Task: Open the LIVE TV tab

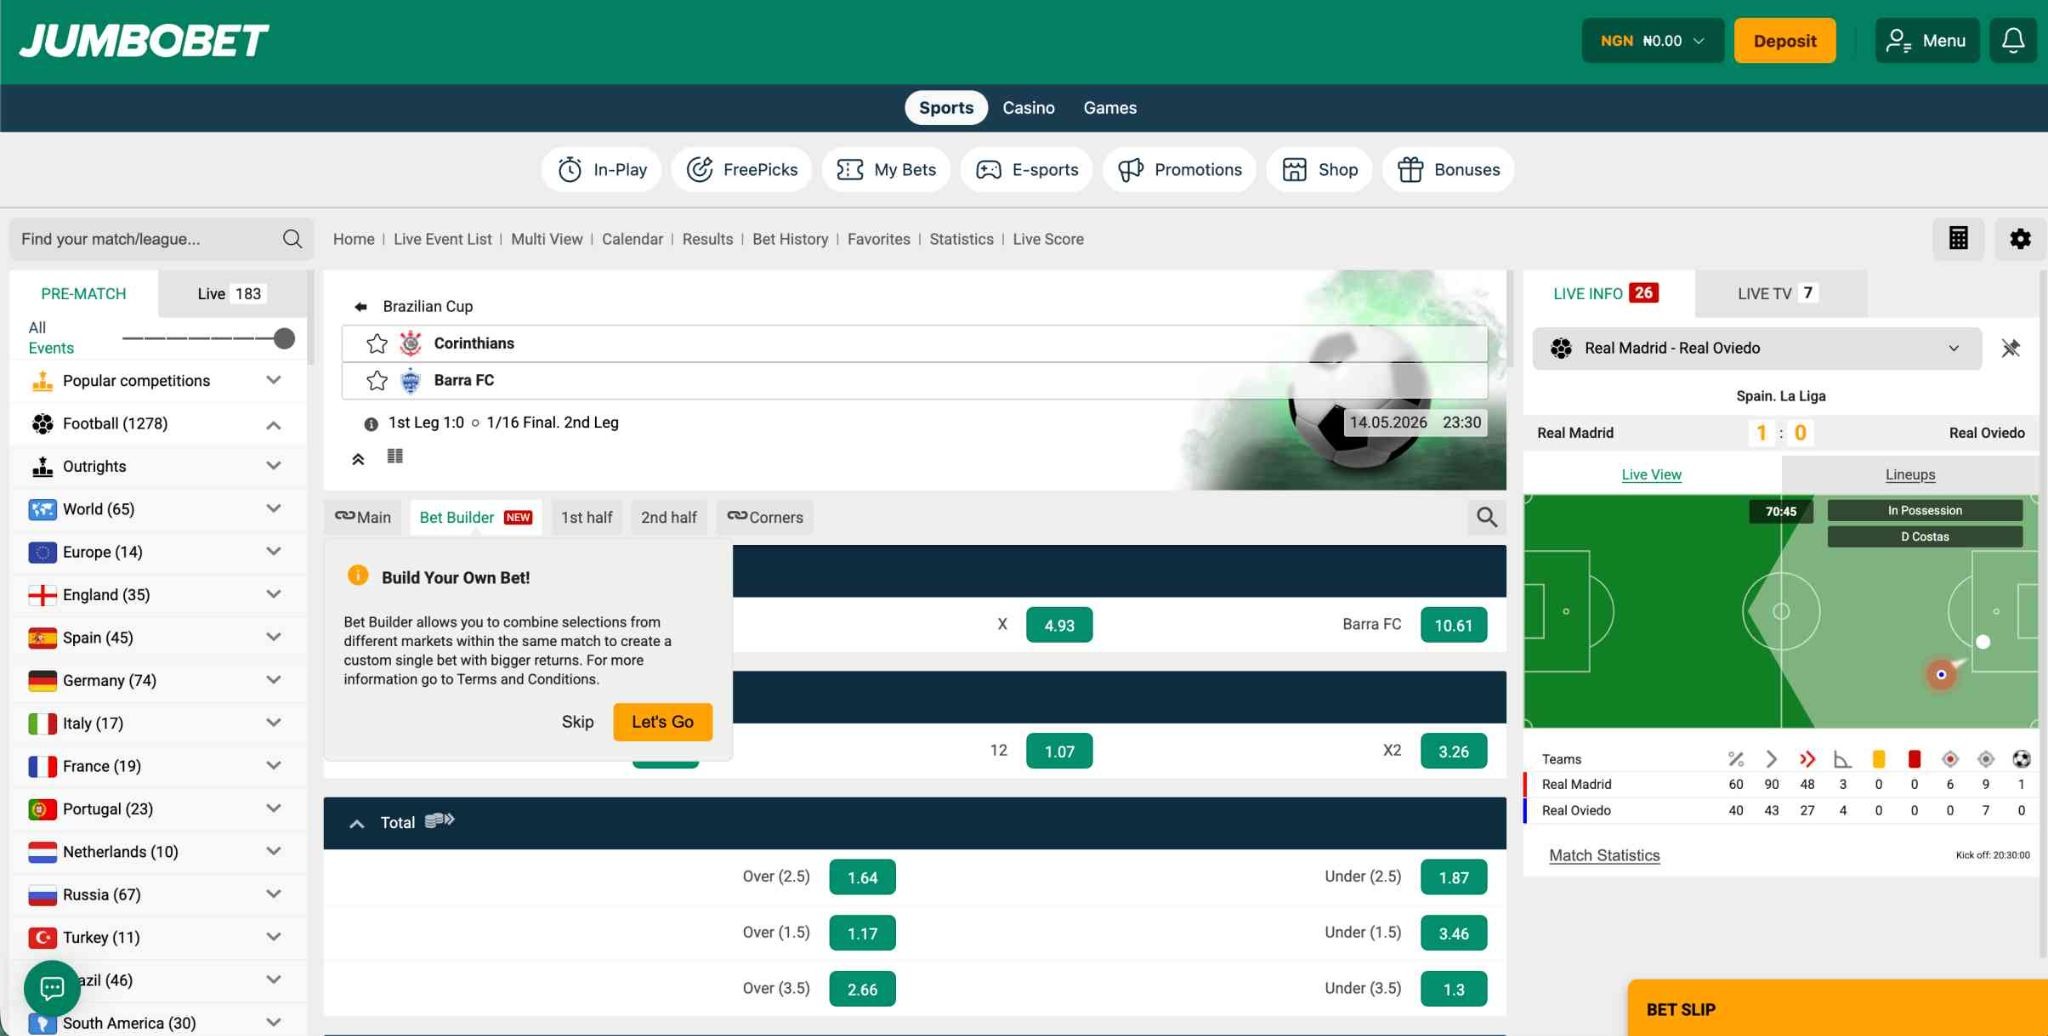Action: pos(1780,293)
